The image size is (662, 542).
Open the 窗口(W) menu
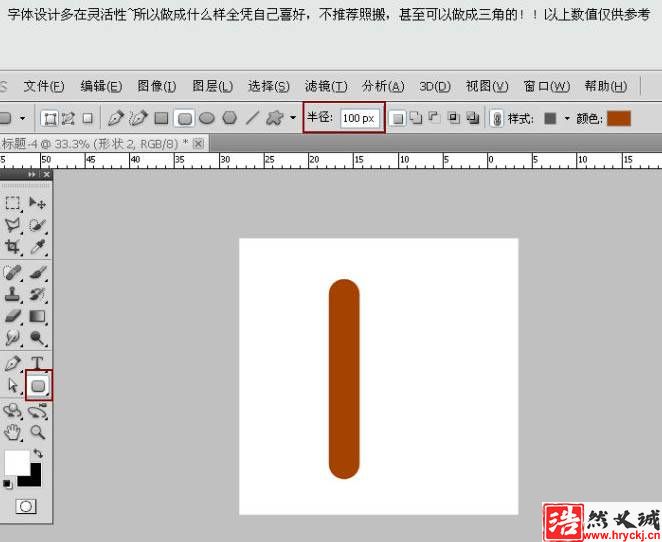coord(547,87)
